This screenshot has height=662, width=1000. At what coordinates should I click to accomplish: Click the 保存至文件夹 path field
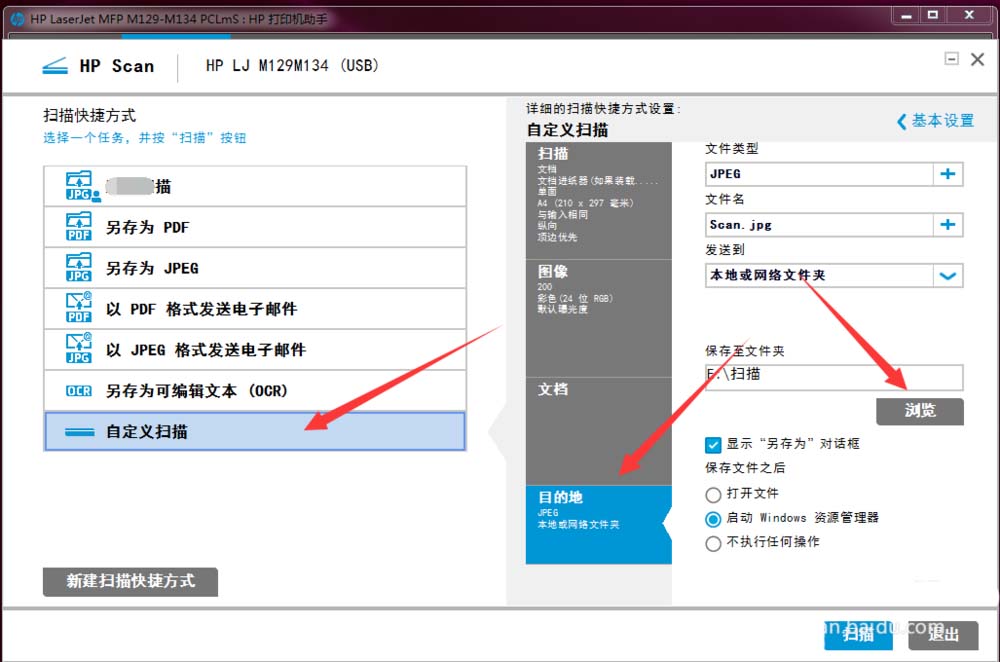point(834,378)
